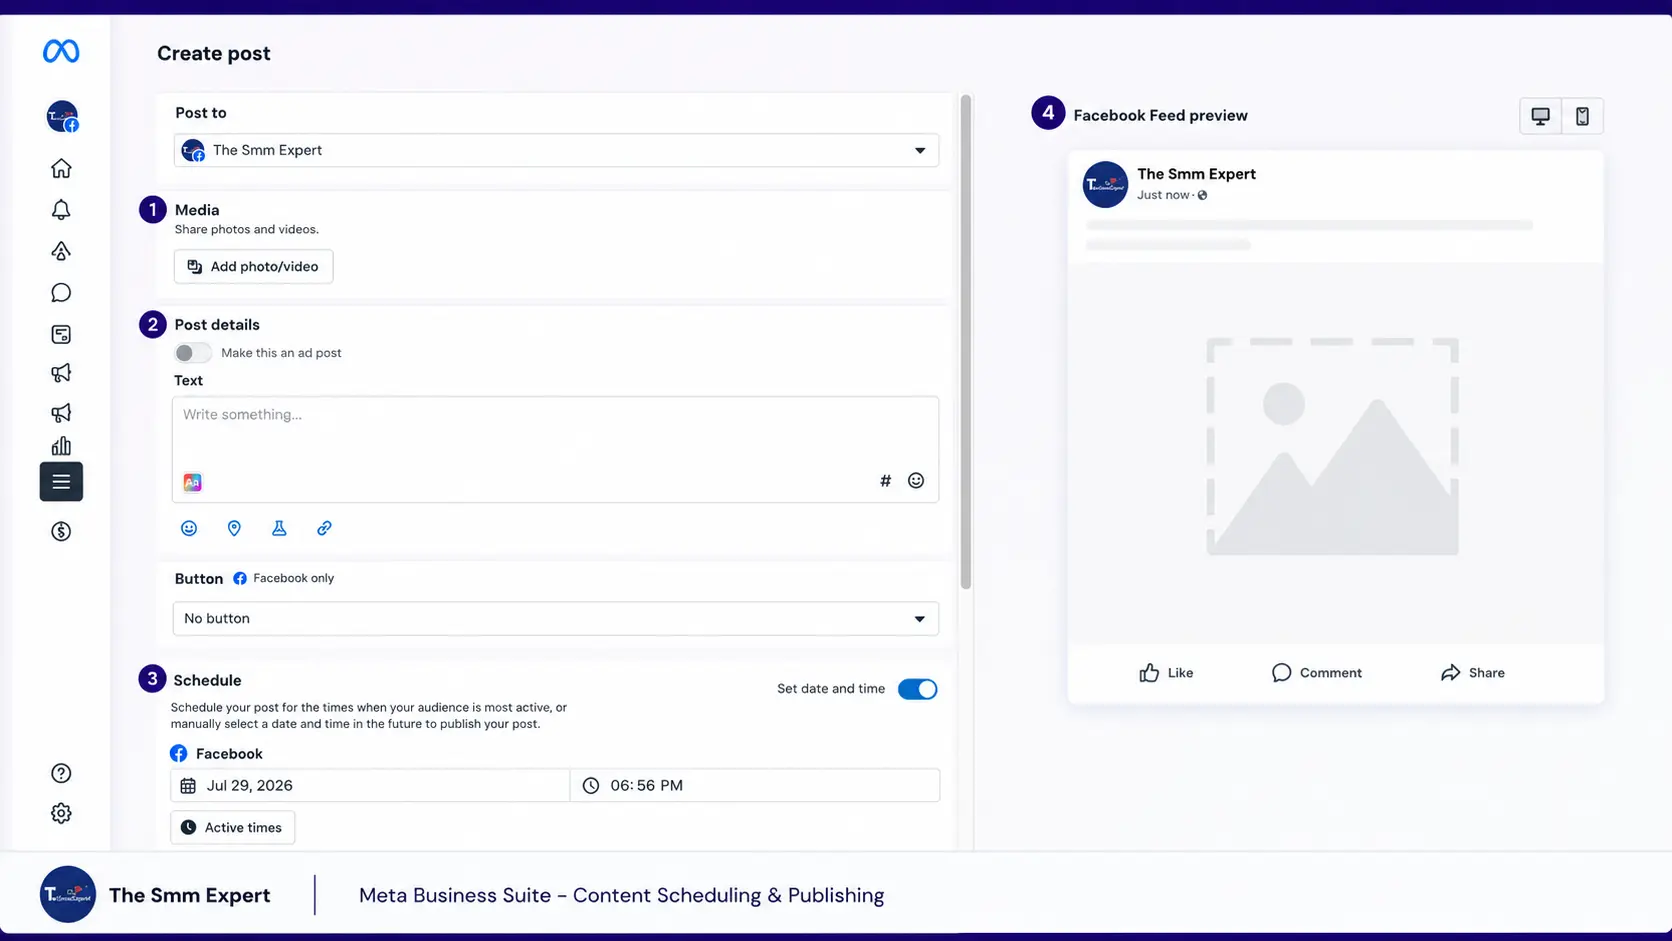The height and width of the screenshot is (941, 1672).
Task: Click Share in the feed preview
Action: tap(1472, 673)
